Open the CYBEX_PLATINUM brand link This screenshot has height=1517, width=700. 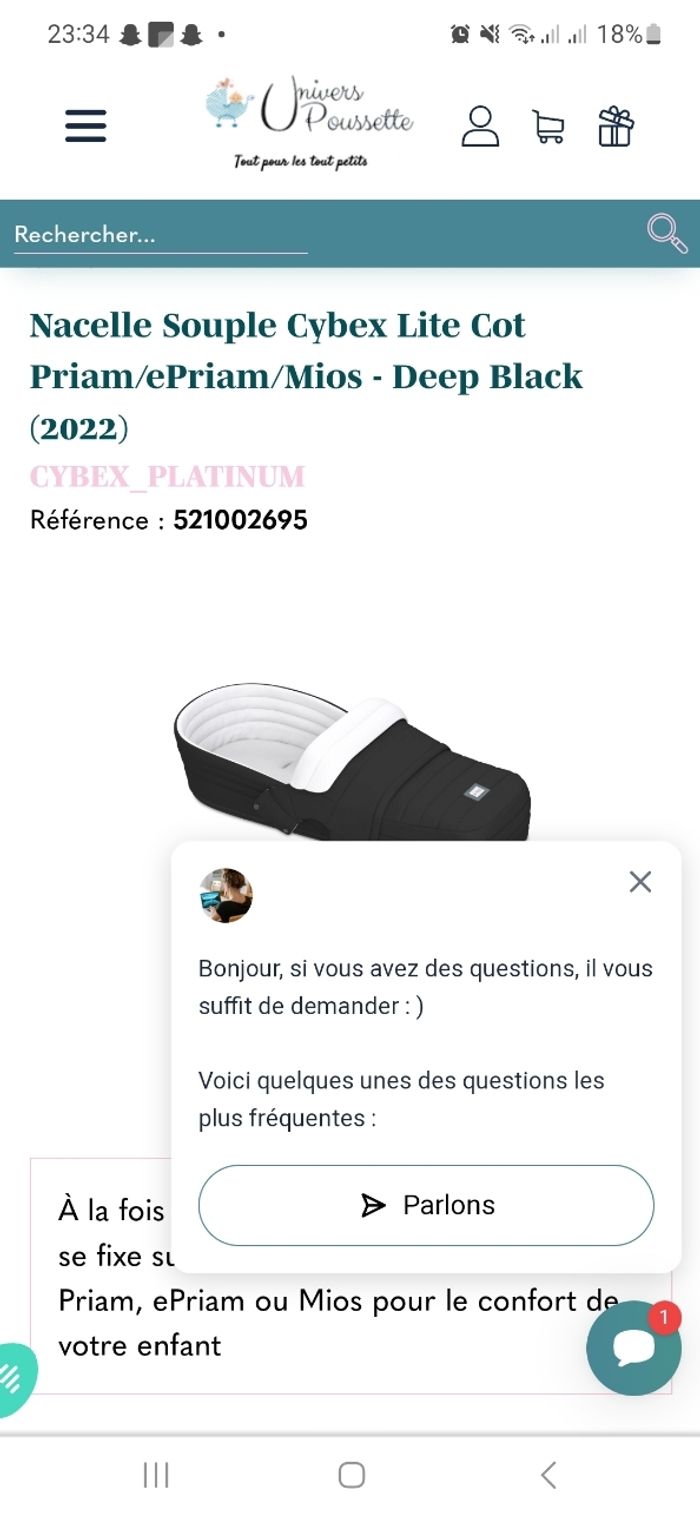[x=167, y=476]
